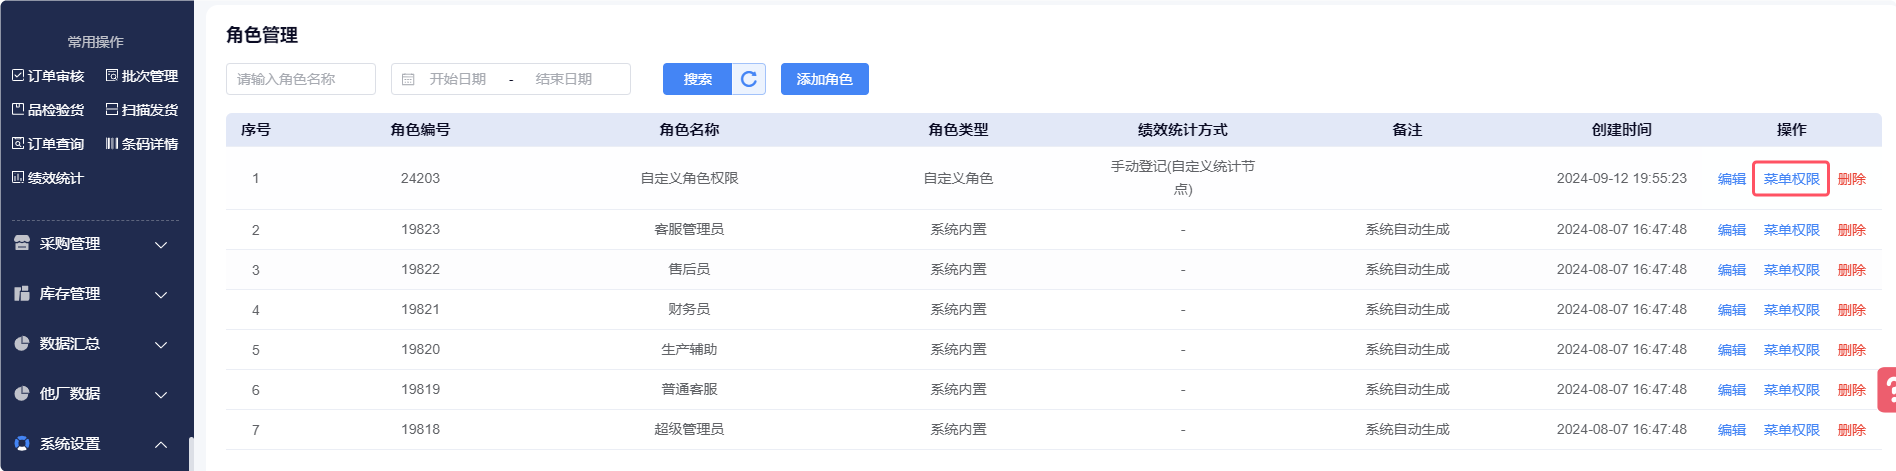
Task: Click the 搜索 button
Action: 698,79
